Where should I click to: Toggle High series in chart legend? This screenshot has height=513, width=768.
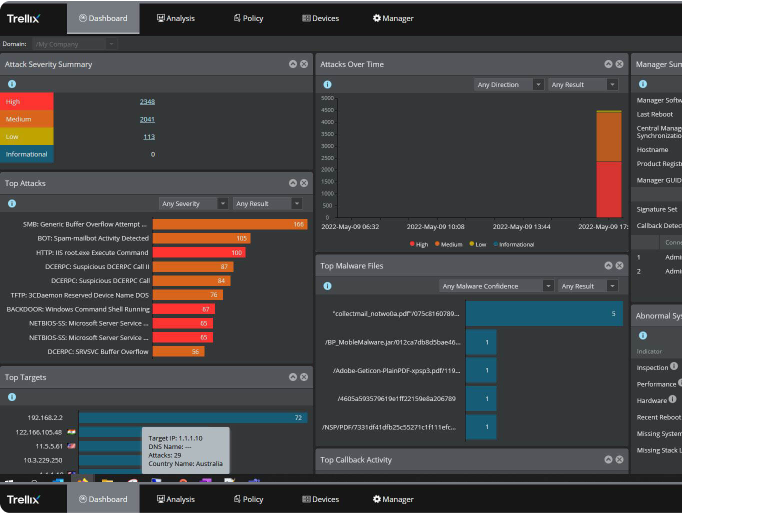click(419, 244)
